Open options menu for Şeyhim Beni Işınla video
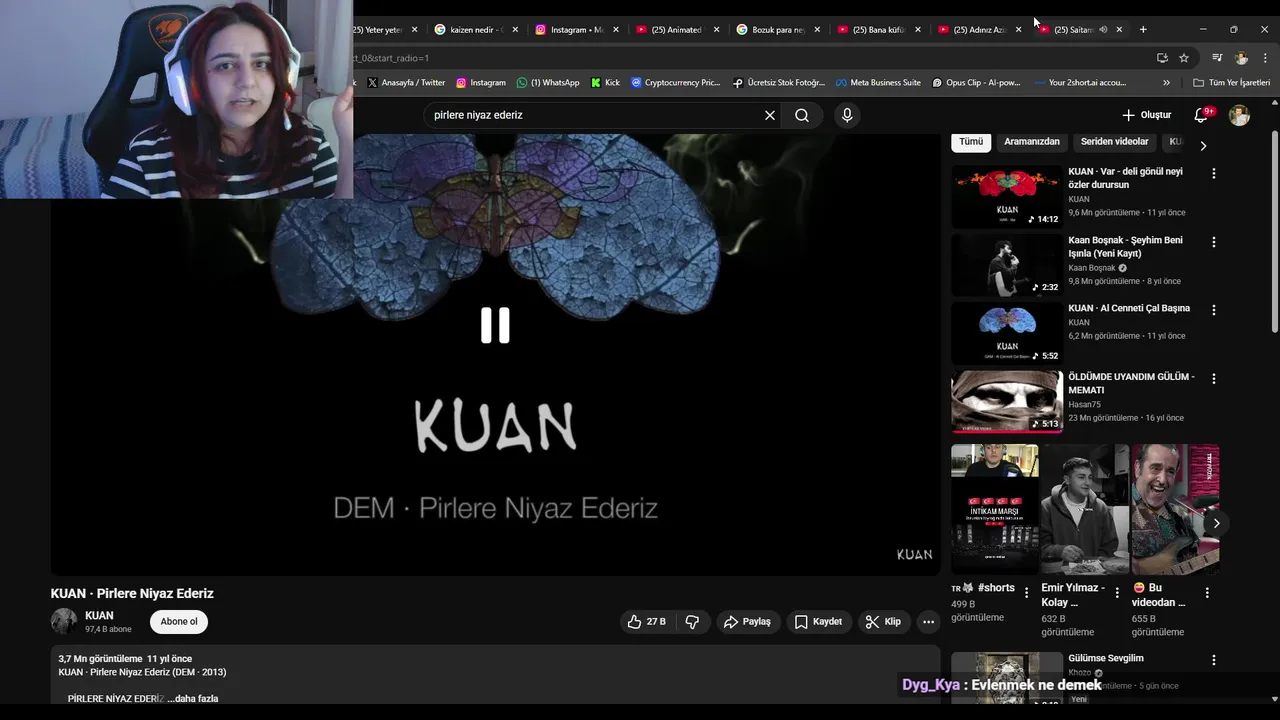 [x=1214, y=242]
